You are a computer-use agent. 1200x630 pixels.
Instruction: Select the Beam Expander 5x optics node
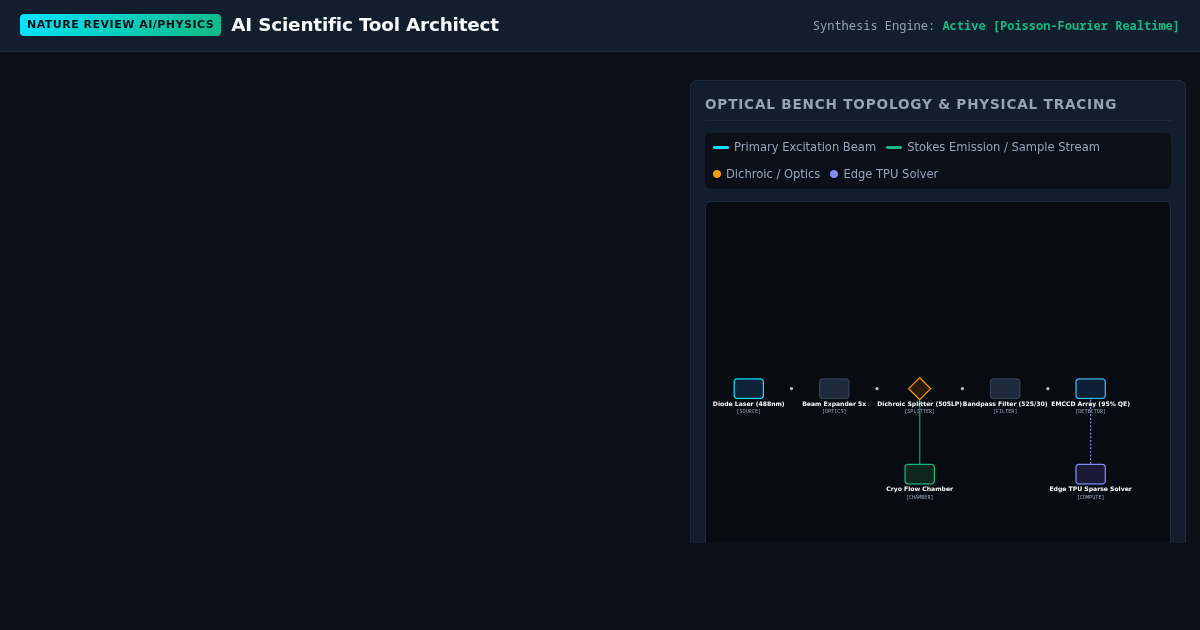[x=834, y=389]
